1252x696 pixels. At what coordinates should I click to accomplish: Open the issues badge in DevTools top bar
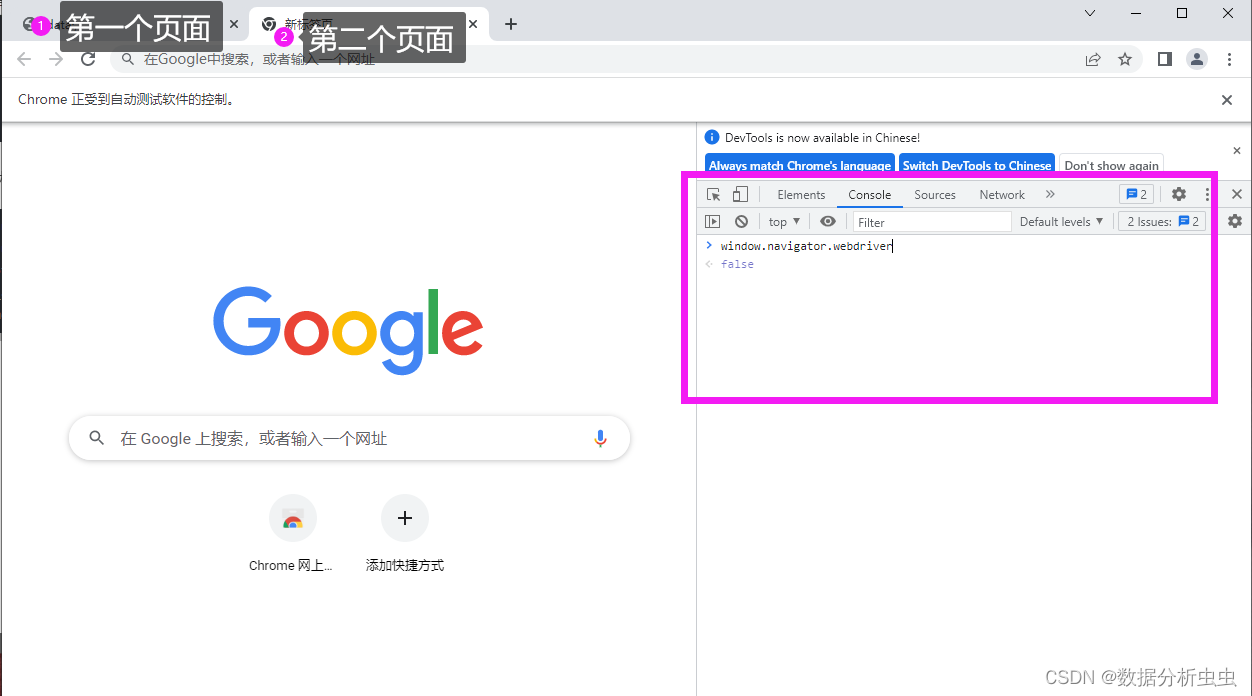(x=1136, y=194)
